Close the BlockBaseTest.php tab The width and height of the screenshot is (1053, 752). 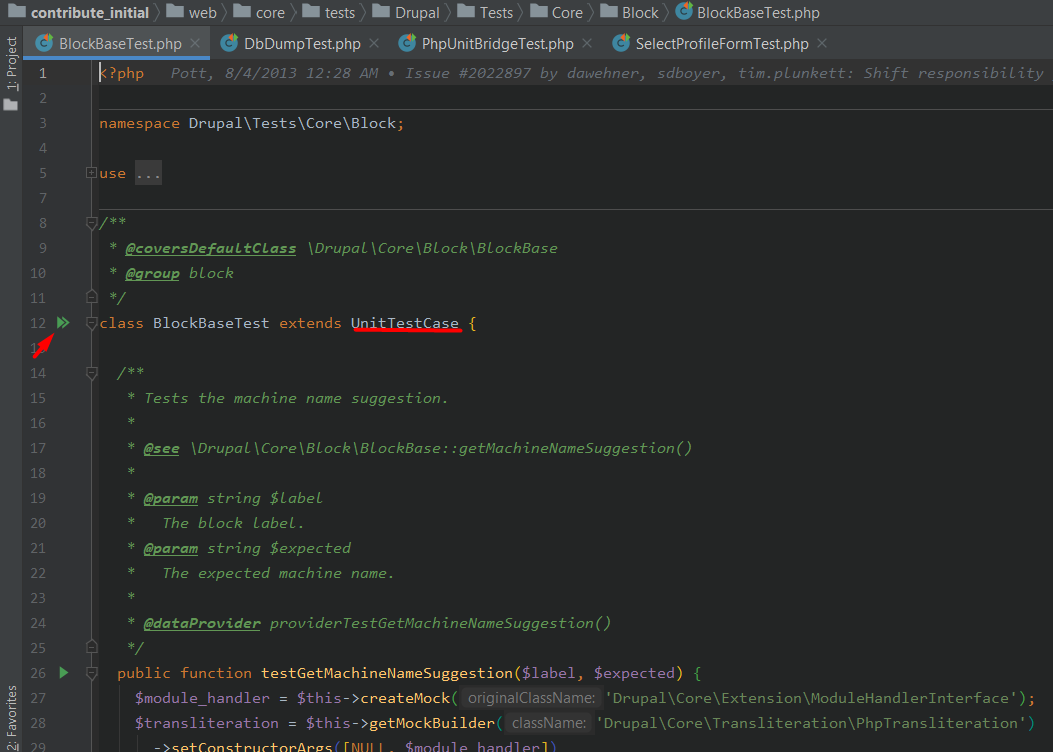pos(195,43)
